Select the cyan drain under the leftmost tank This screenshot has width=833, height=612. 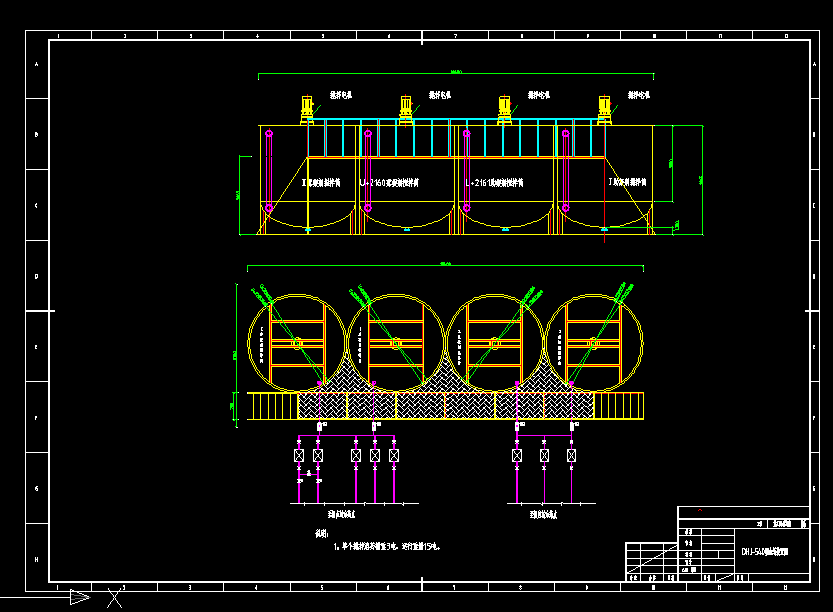308,230
